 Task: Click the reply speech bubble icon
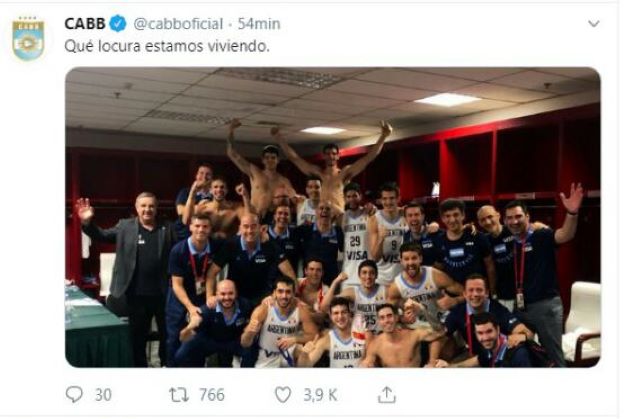[74, 394]
